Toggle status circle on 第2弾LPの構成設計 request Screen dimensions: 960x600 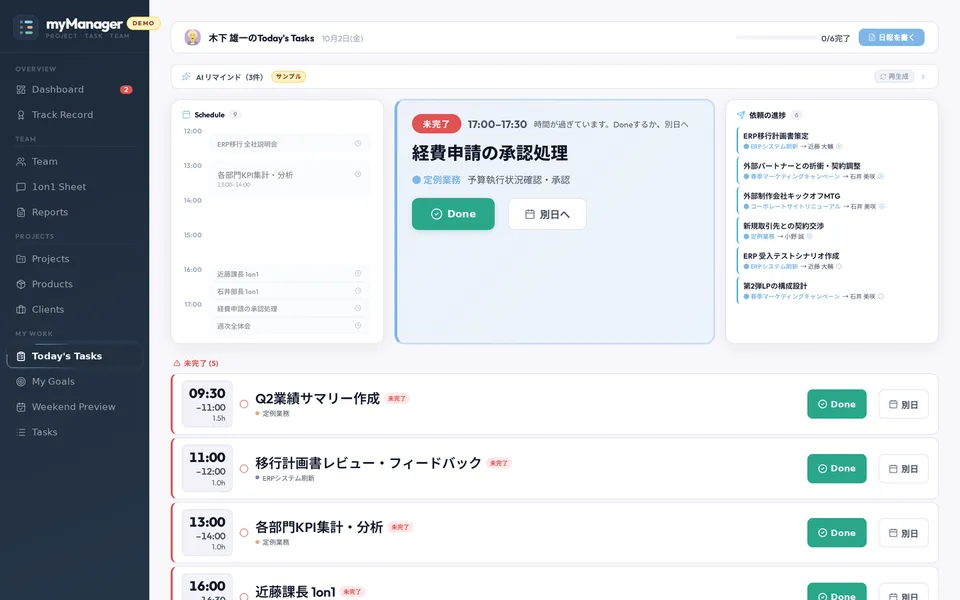pos(880,296)
